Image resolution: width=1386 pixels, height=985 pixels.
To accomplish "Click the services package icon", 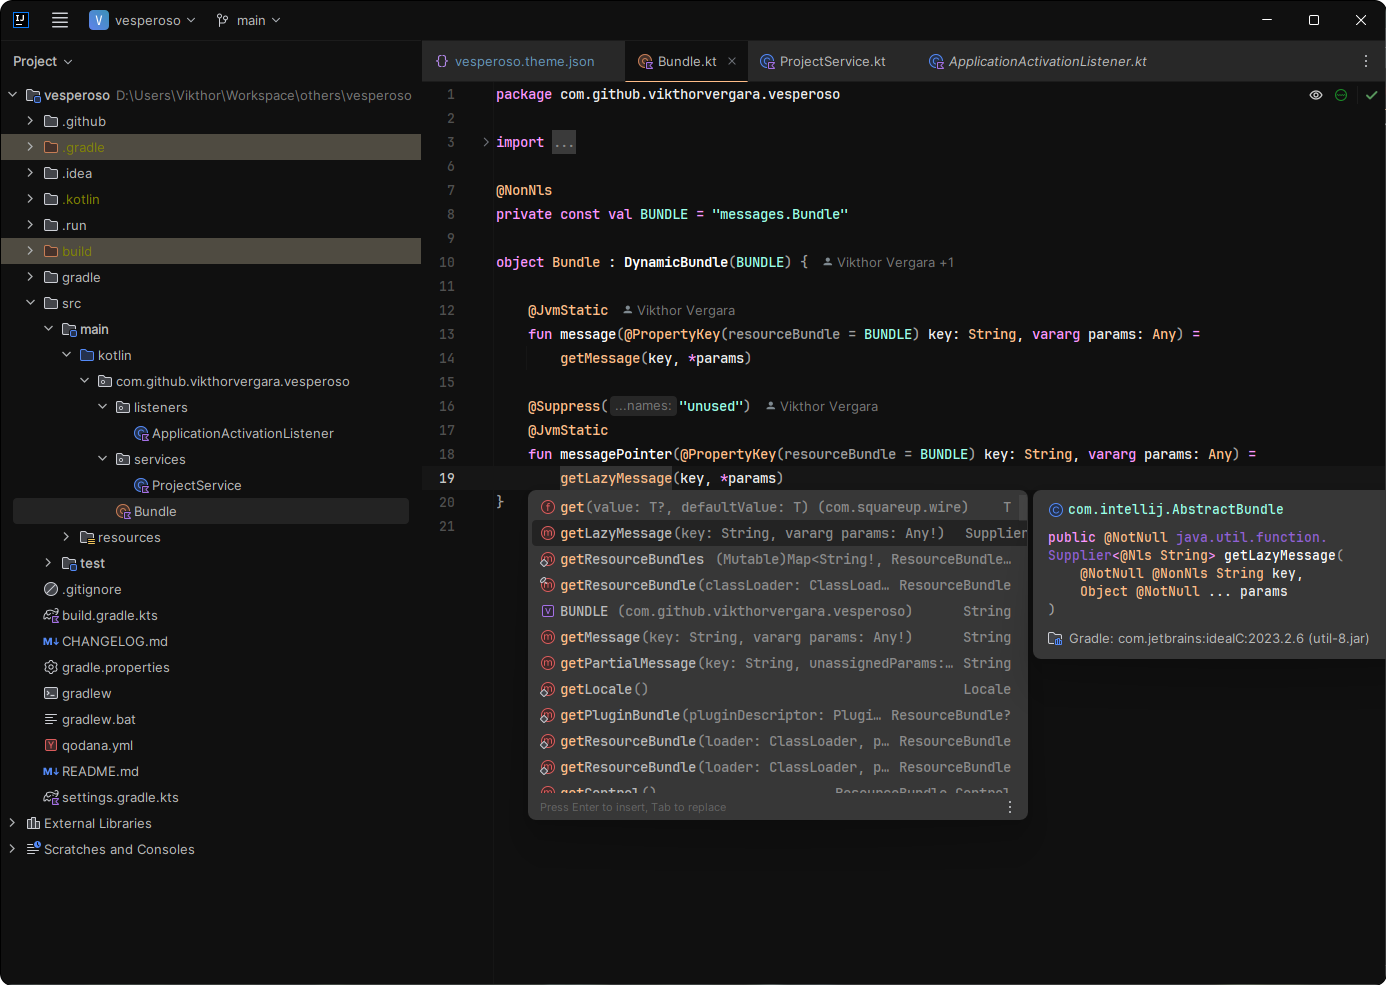I will tap(123, 459).
